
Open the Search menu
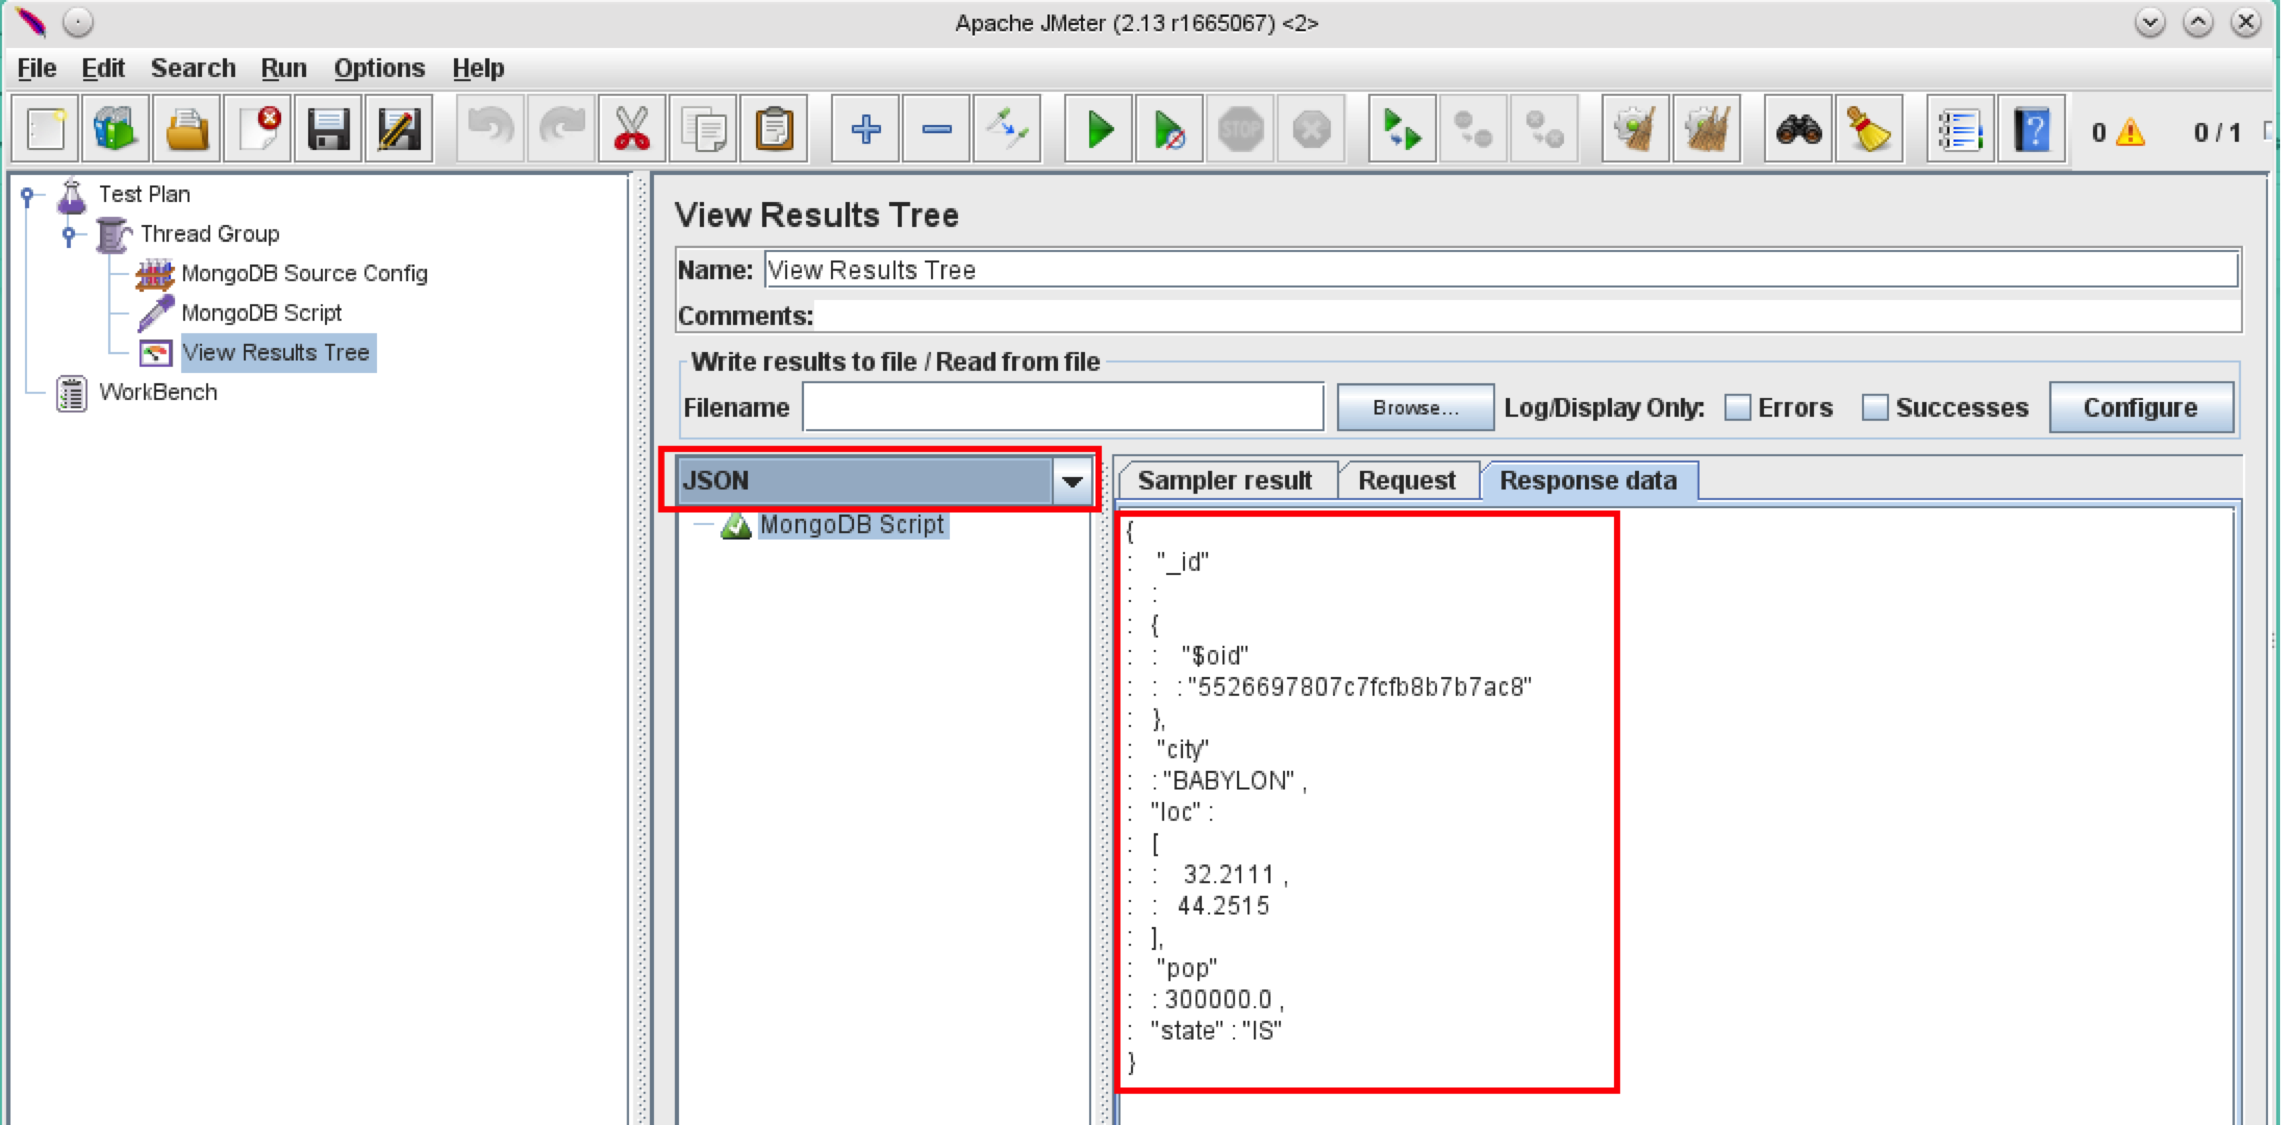193,68
